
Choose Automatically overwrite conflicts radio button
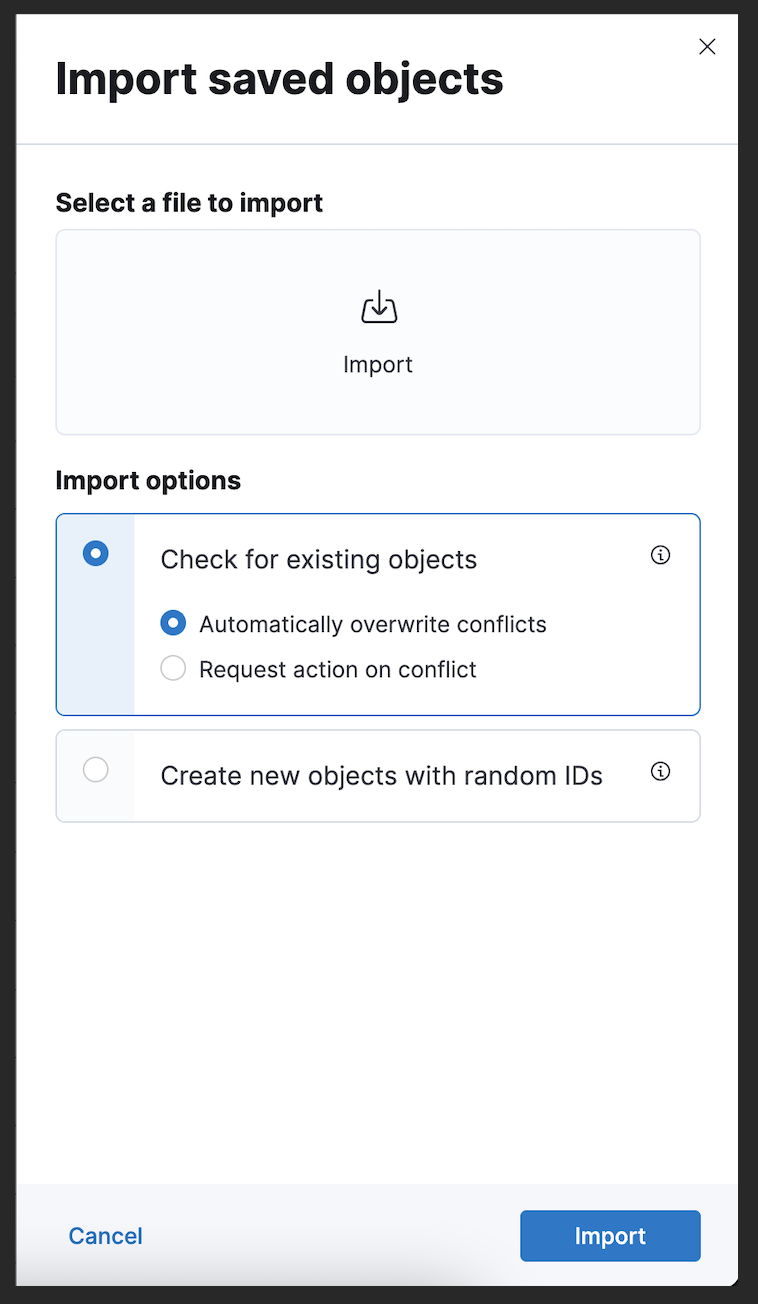173,623
